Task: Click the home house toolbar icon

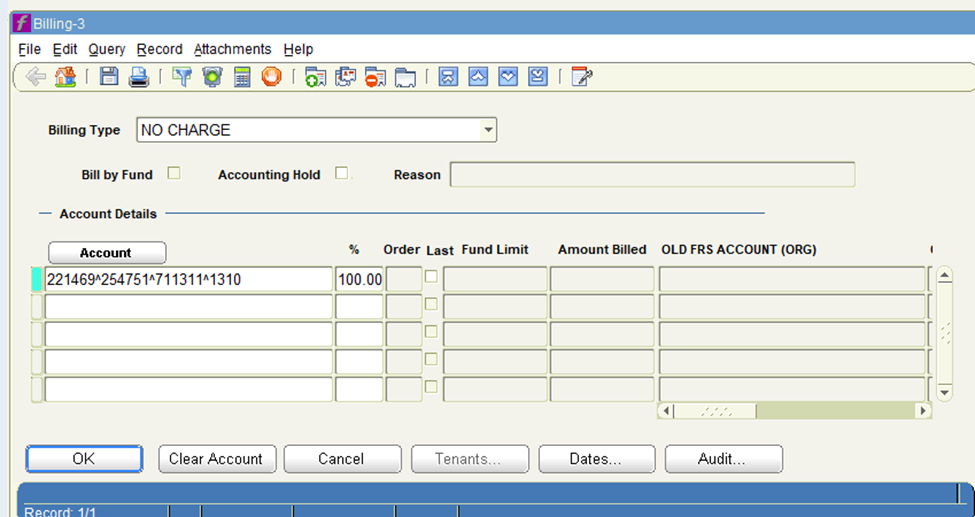Action: [x=65, y=77]
